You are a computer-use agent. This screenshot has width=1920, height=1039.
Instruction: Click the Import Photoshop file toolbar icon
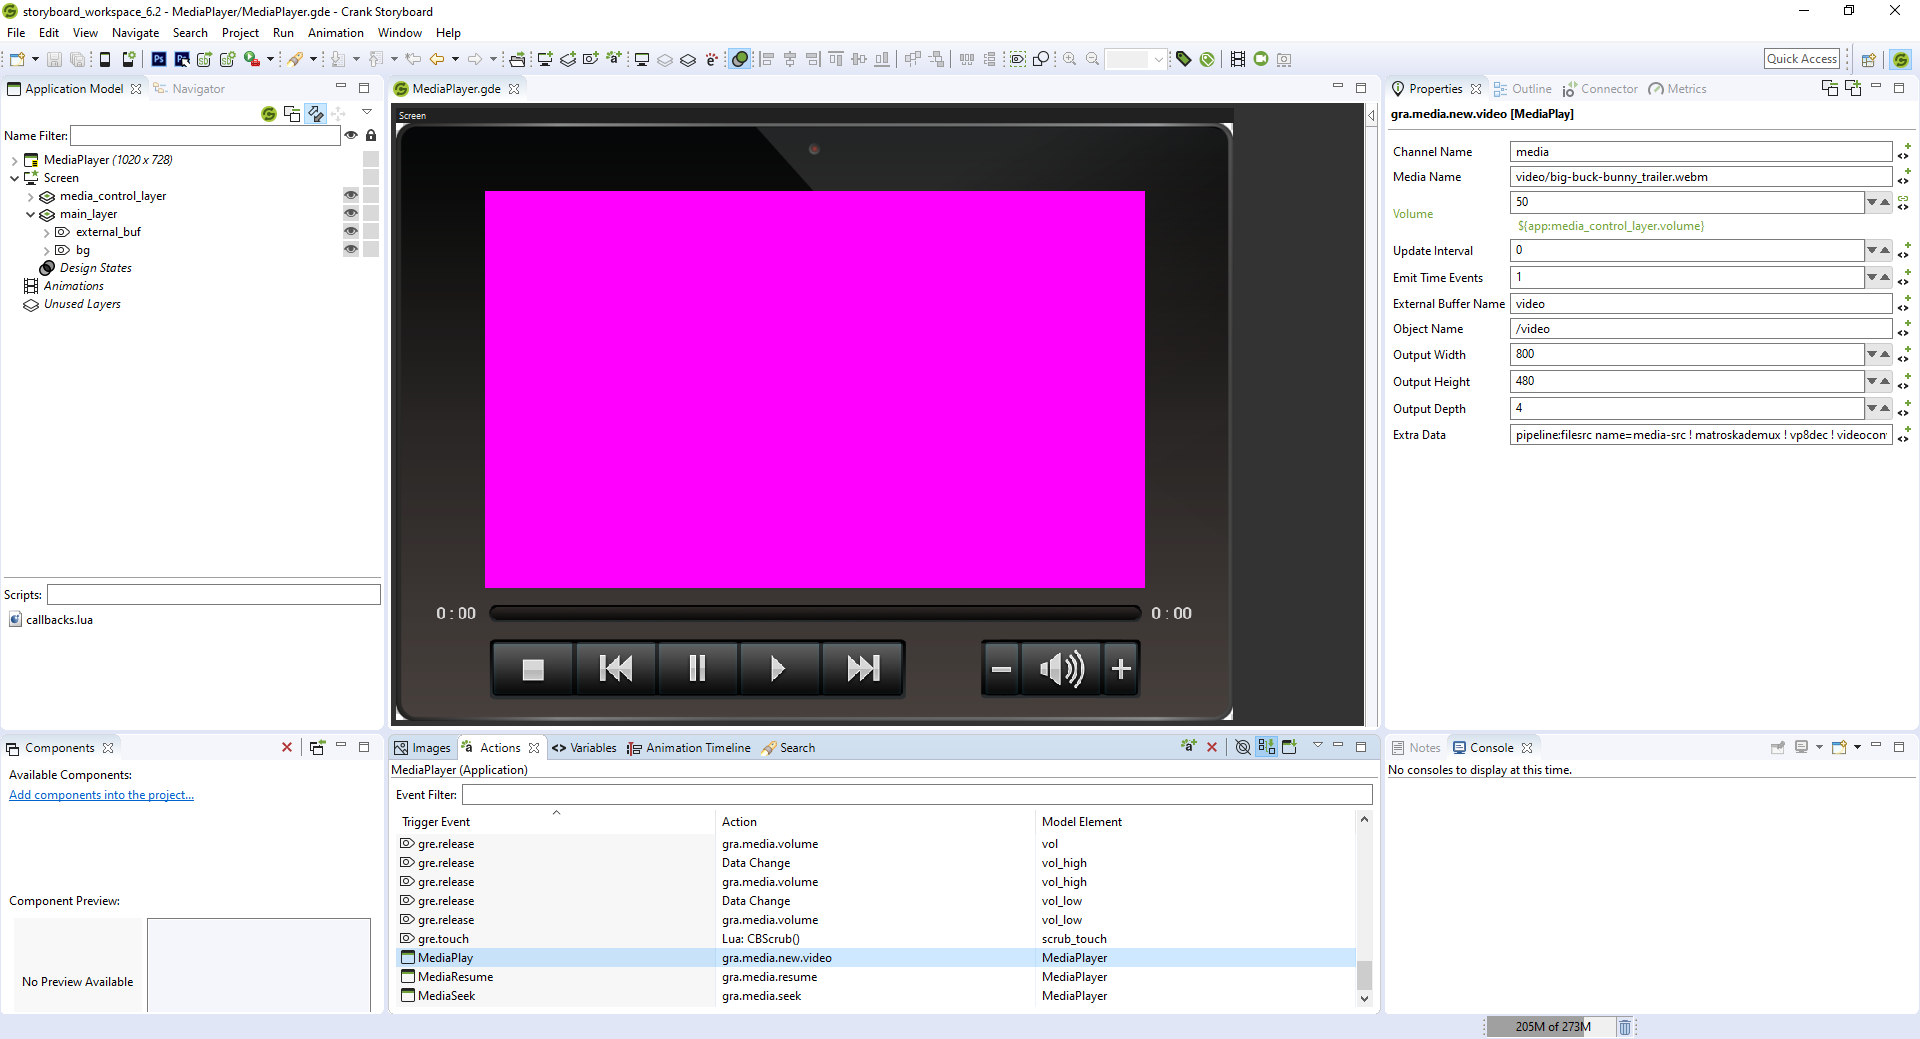coord(159,59)
